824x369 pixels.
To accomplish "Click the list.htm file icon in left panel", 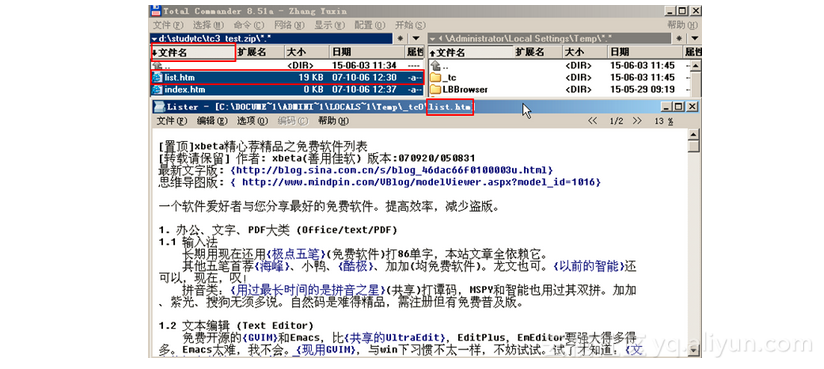I will [x=157, y=78].
